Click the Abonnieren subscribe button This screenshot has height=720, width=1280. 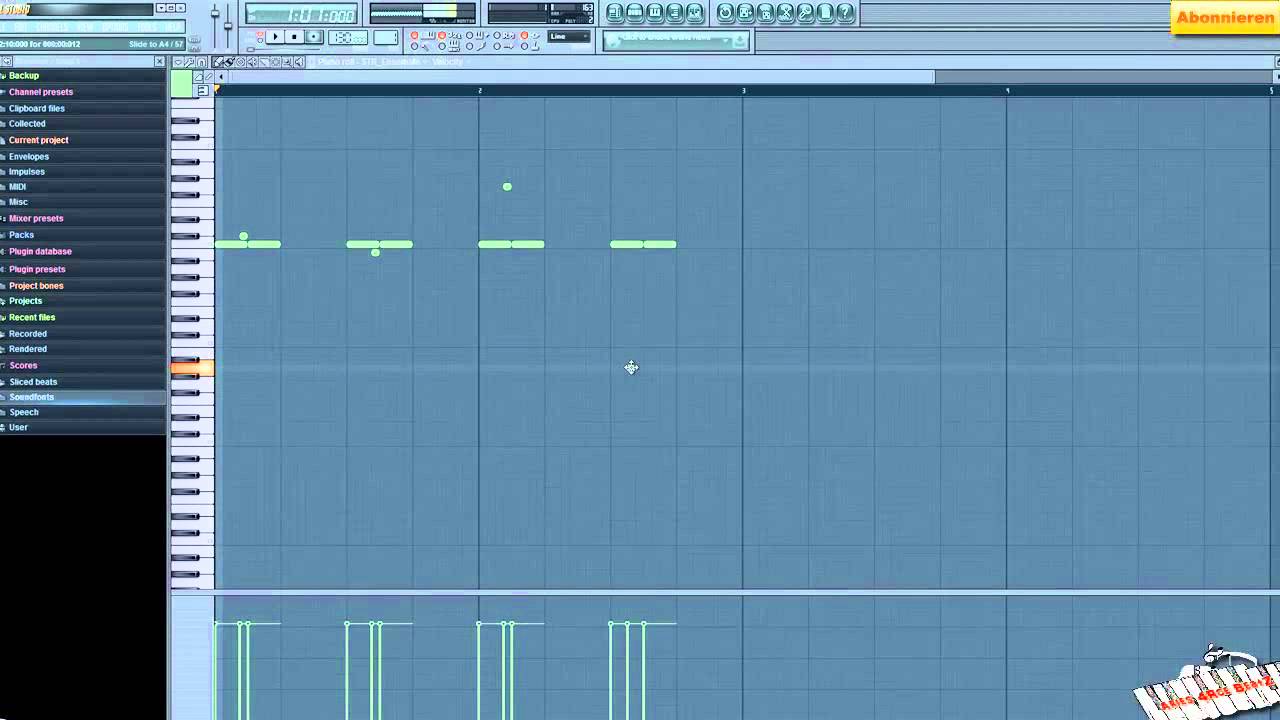1225,17
